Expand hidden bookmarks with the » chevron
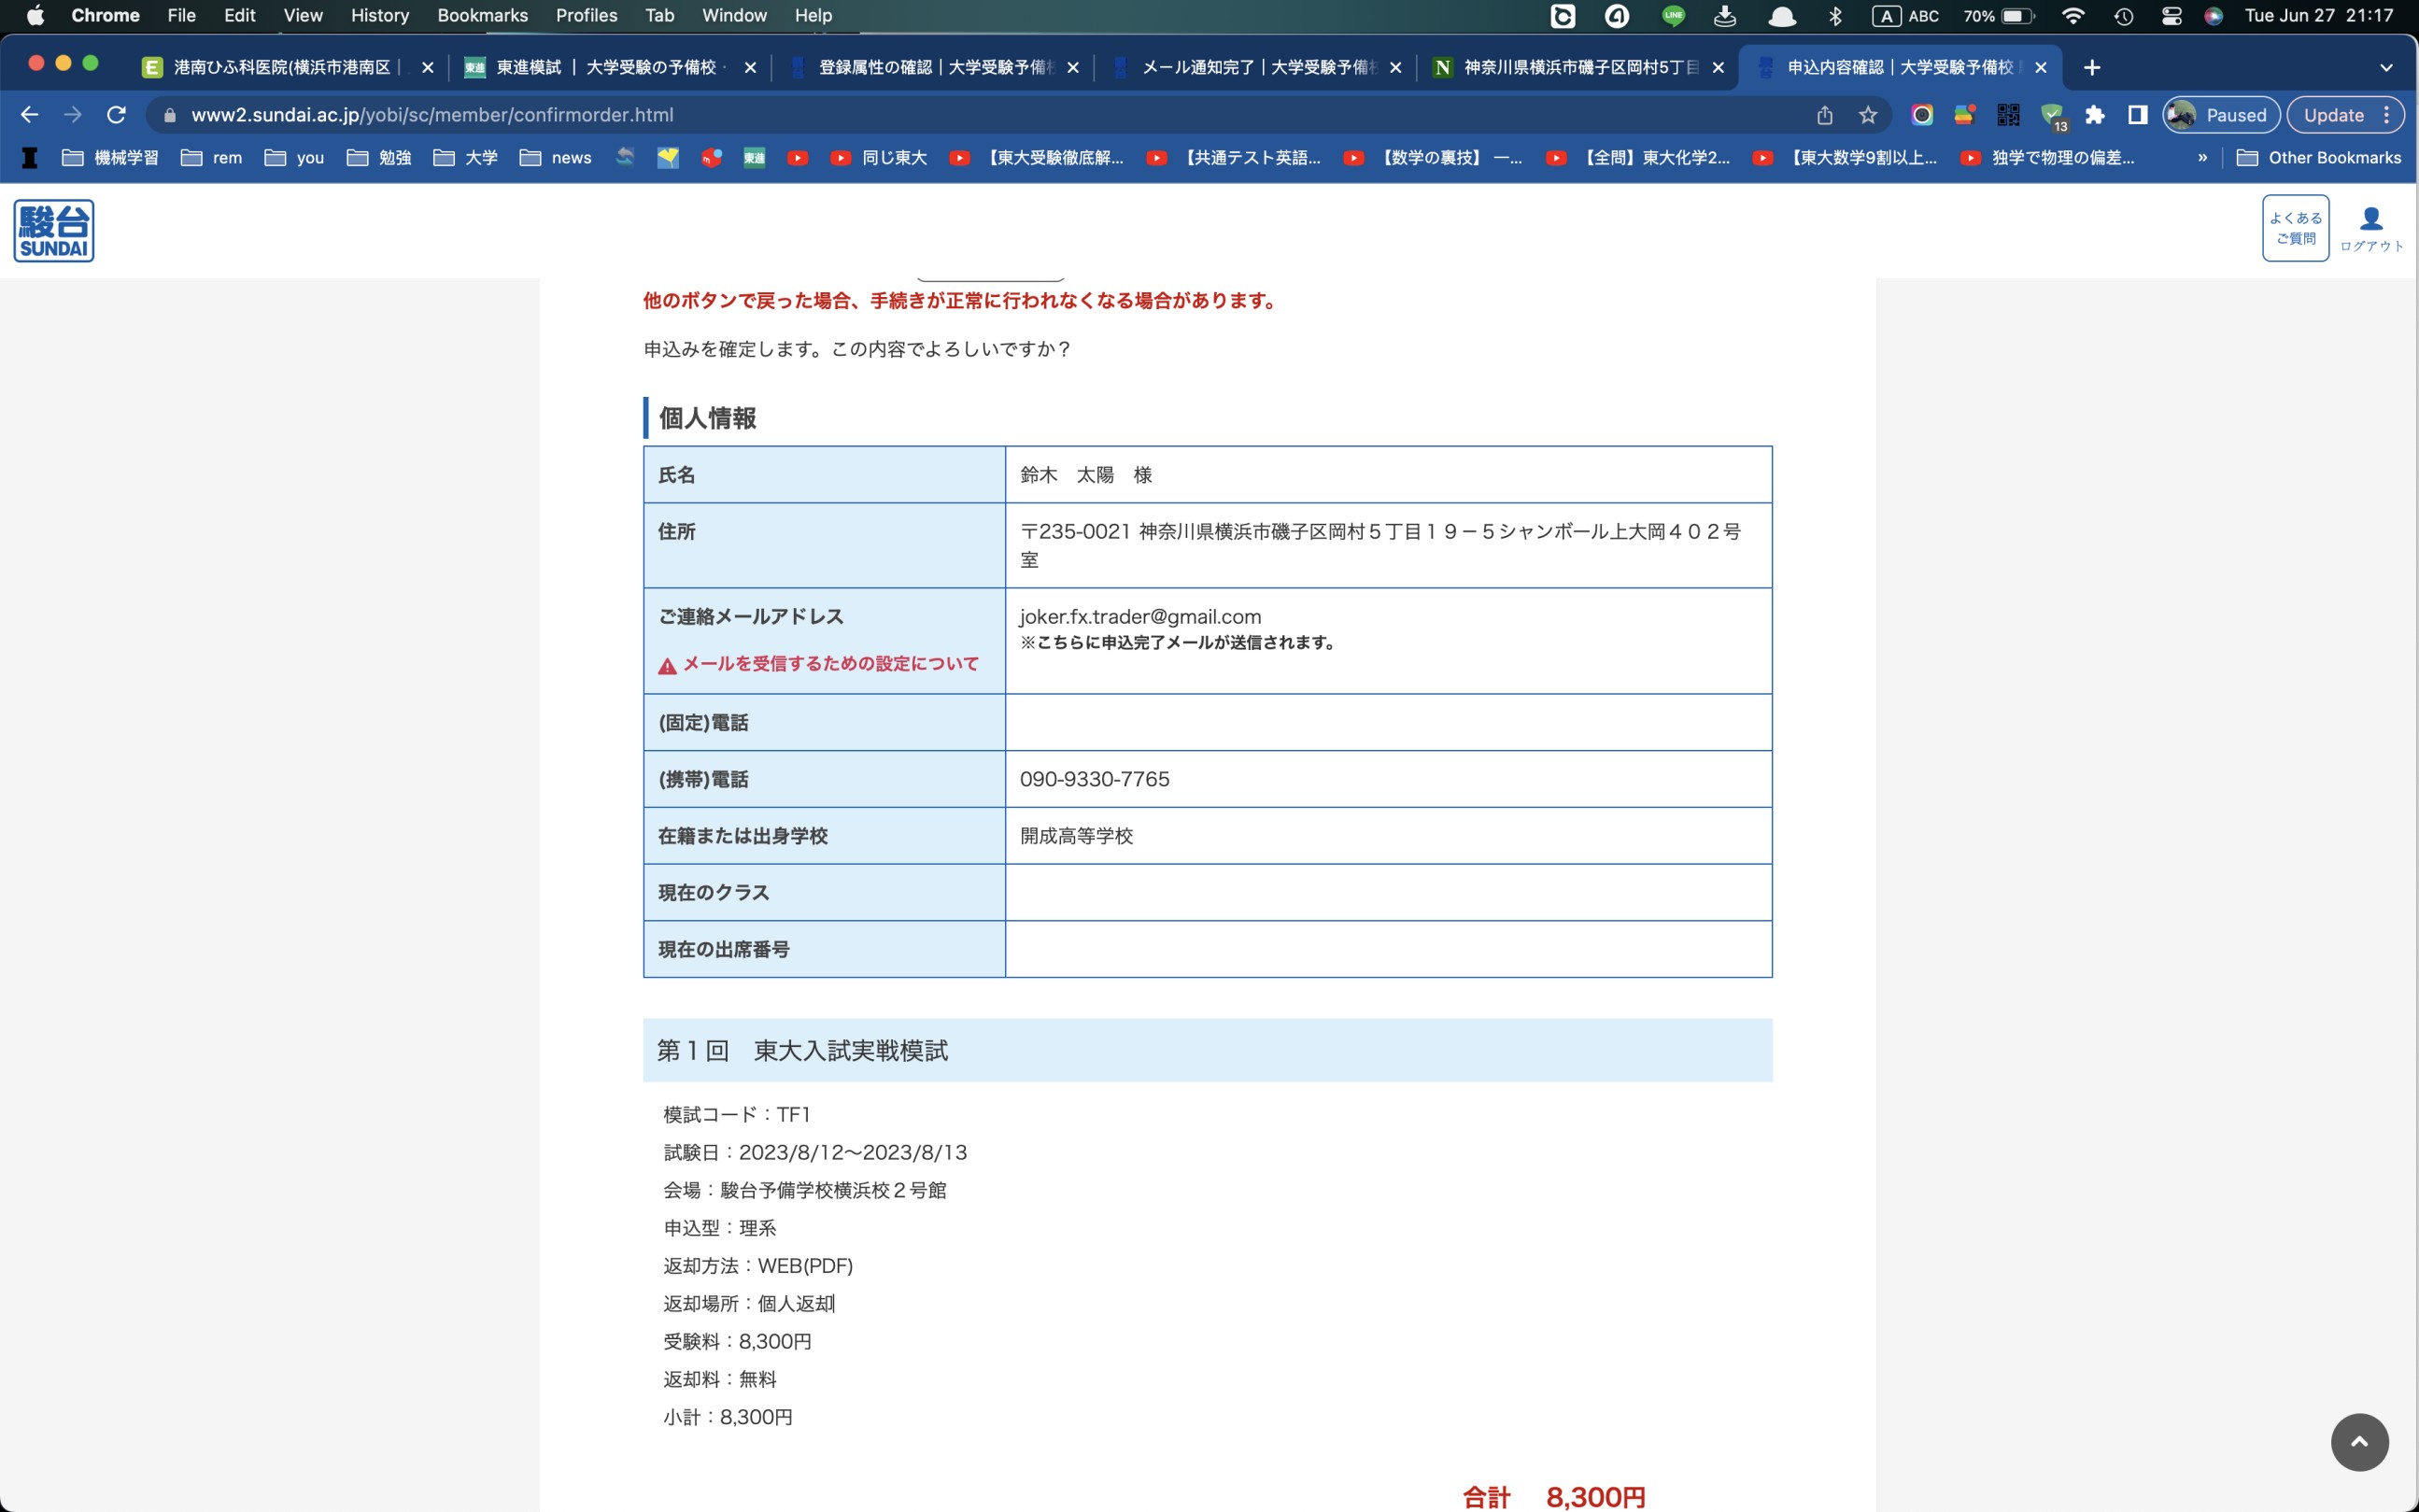This screenshot has width=2419, height=1512. tap(2202, 157)
